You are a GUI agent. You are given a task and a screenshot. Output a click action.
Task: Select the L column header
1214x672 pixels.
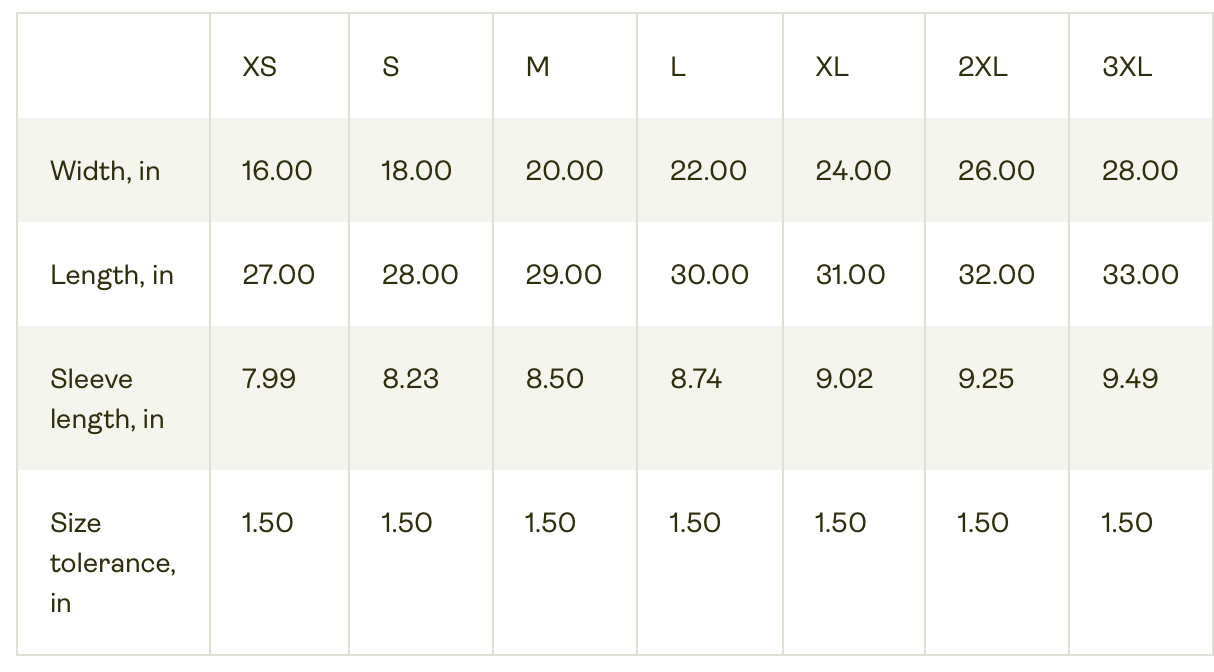[678, 67]
